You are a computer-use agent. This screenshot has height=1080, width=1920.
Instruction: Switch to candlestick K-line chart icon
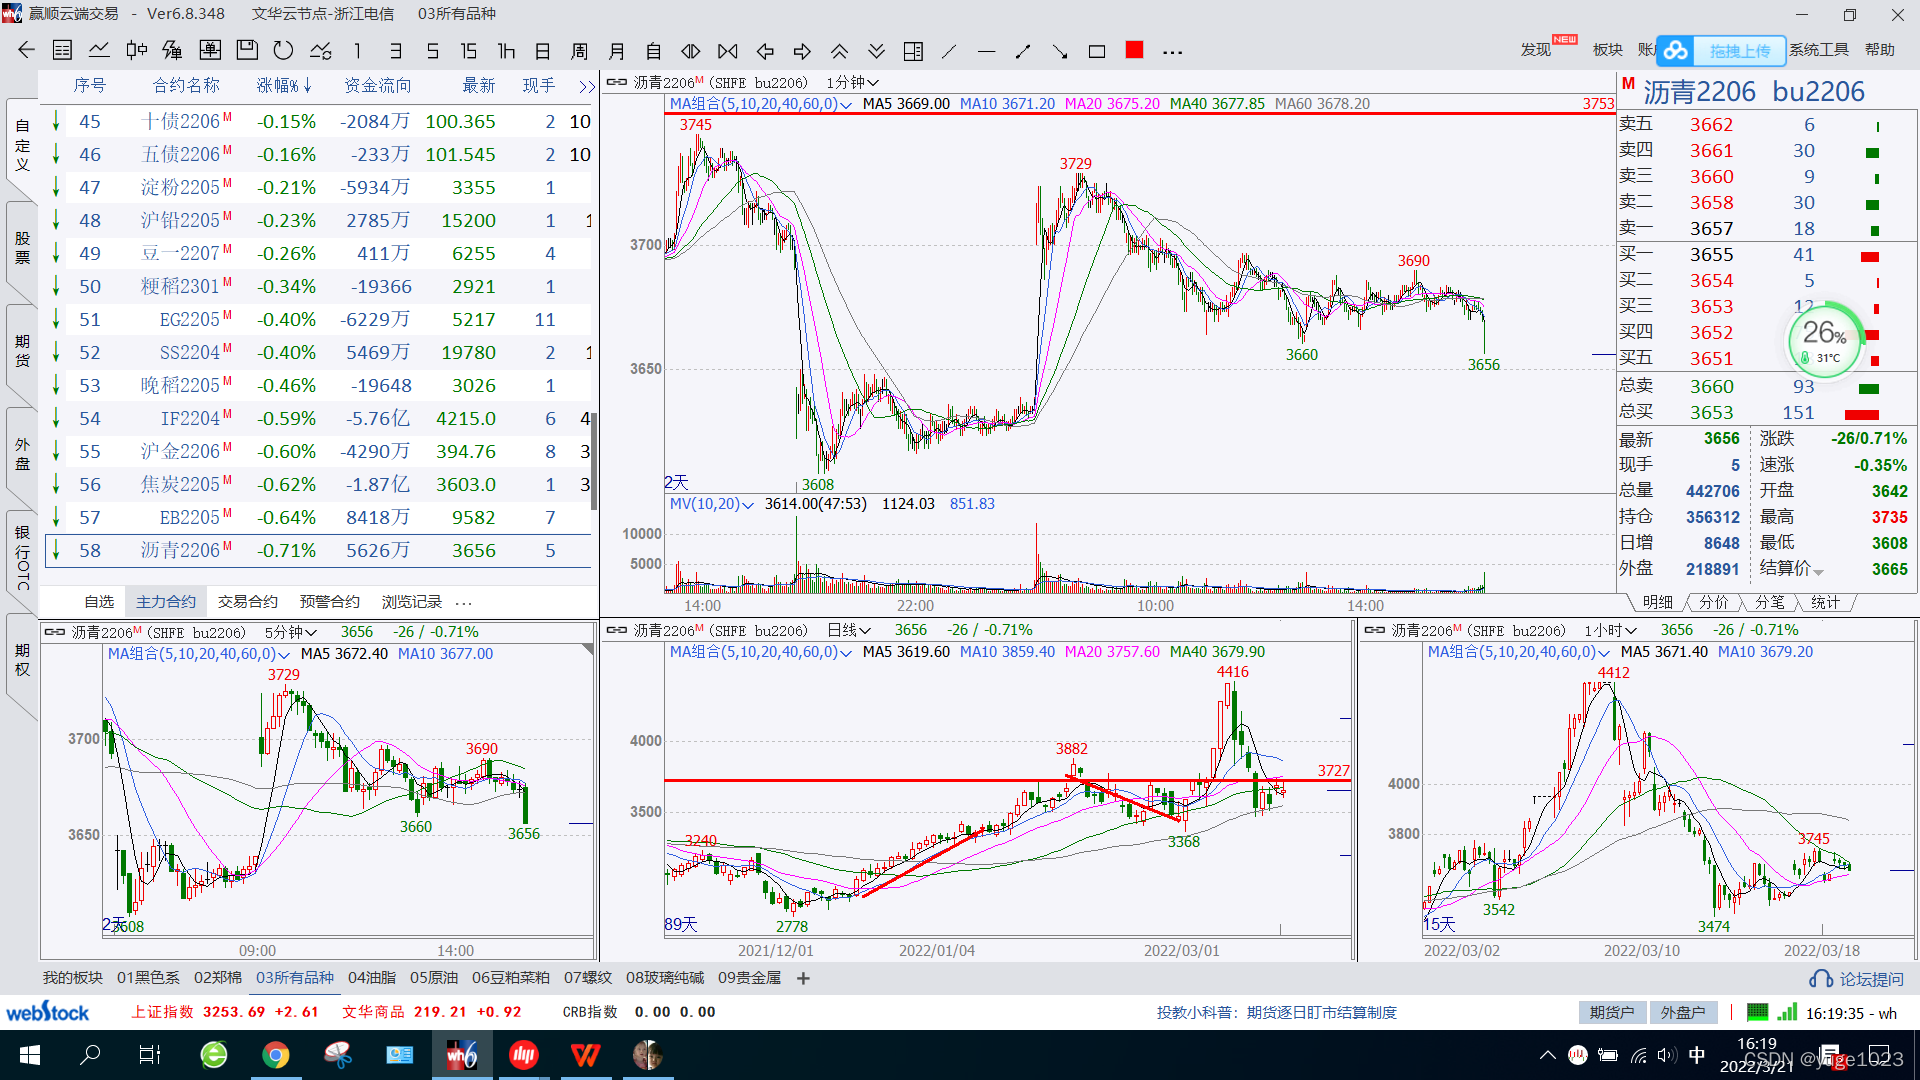tap(136, 50)
